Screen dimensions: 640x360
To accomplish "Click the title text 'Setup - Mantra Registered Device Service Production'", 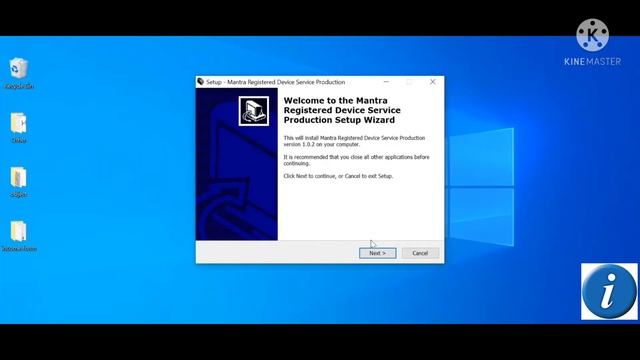I will [x=276, y=82].
